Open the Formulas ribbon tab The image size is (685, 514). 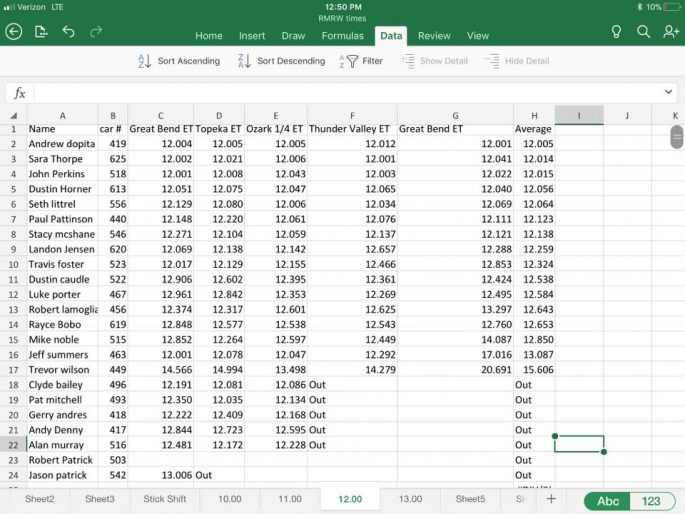click(x=342, y=36)
